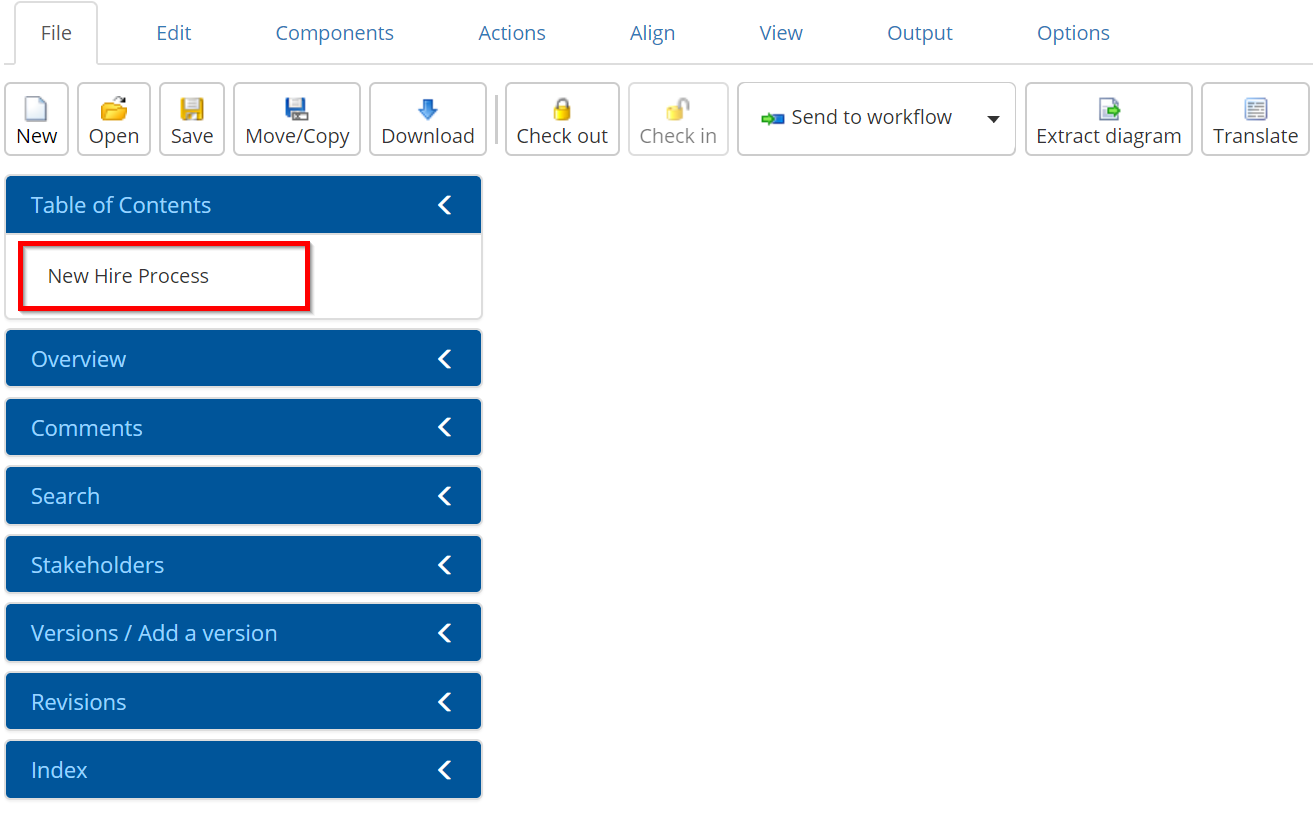Open the Components tab
Screen dimensions: 1313x813
(335, 33)
